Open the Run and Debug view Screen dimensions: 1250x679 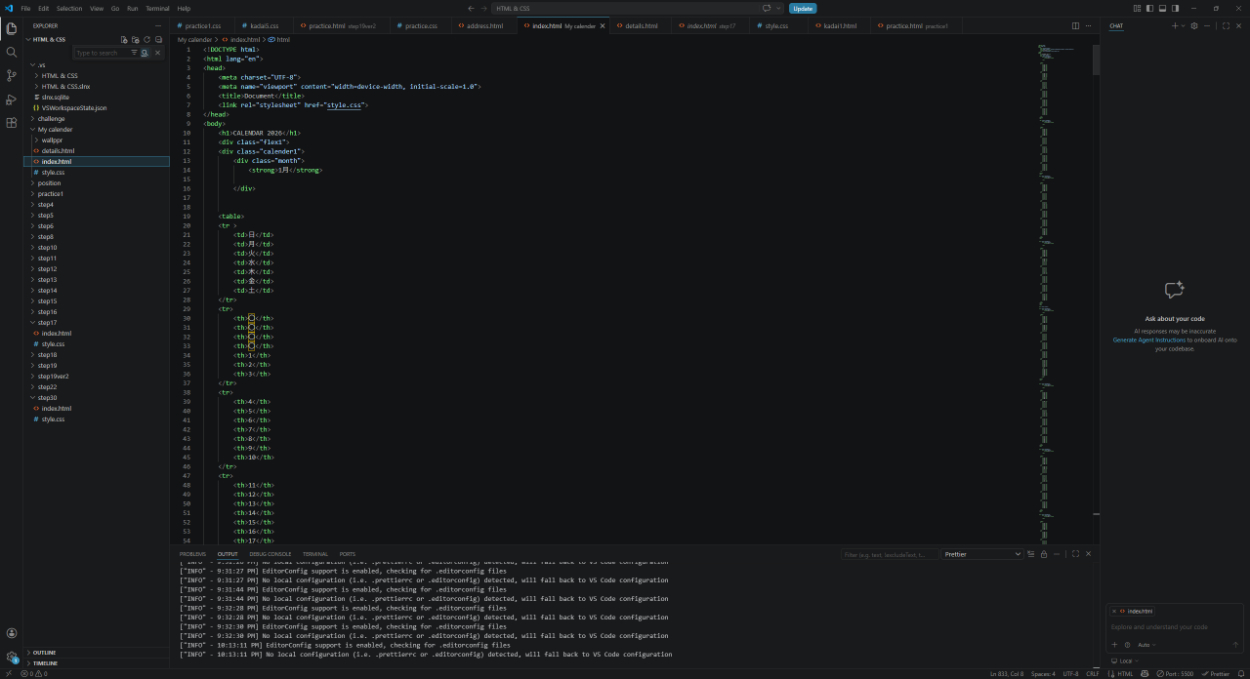point(12,99)
